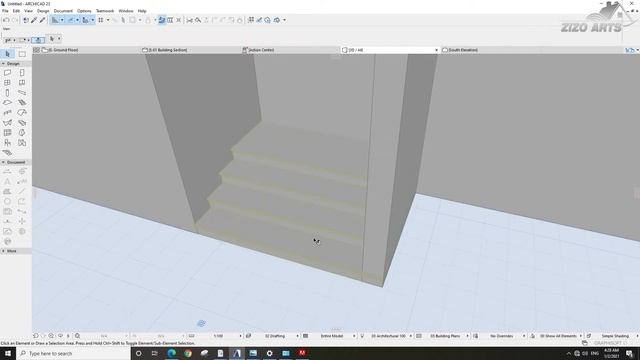Click the taskbar search box
Screen dimensions: 640x360
point(73,353)
